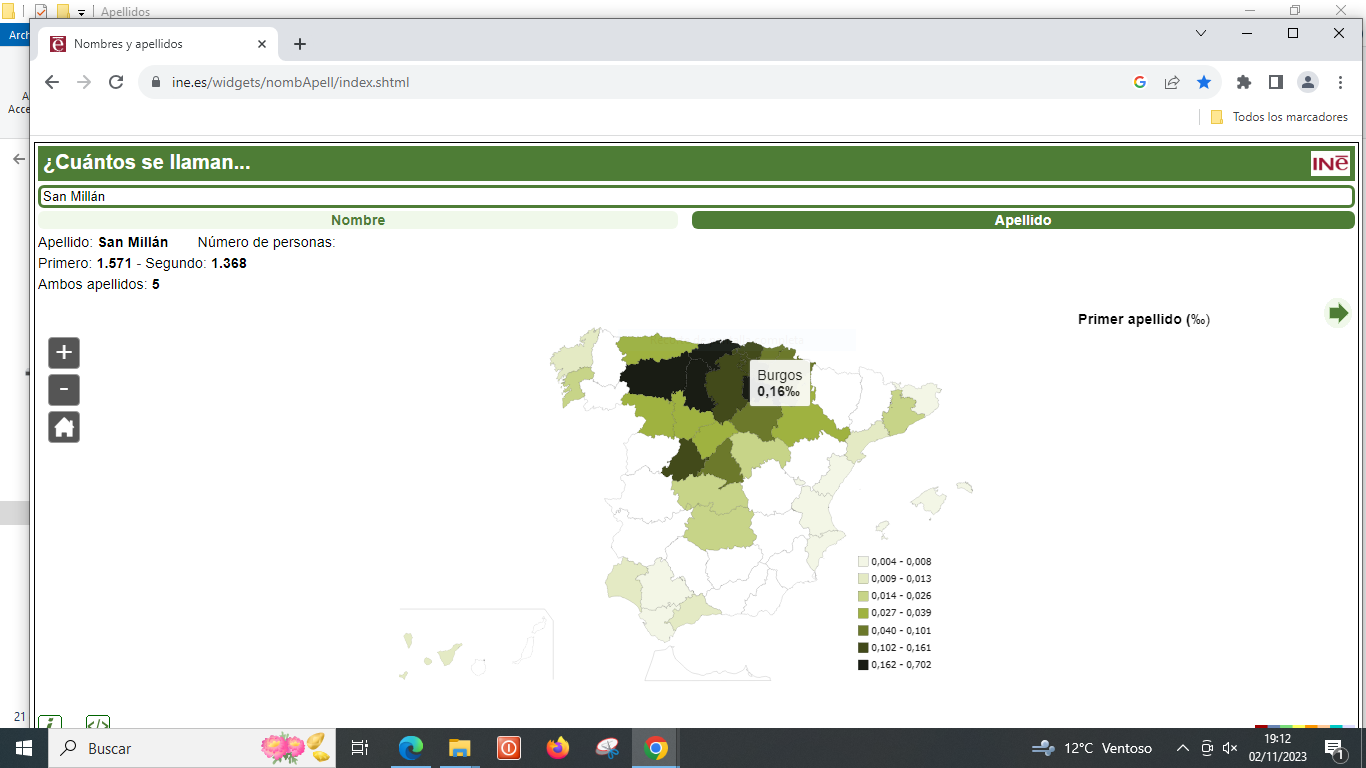This screenshot has height=768, width=1366.
Task: Click the blue bookmark star
Action: (1204, 82)
